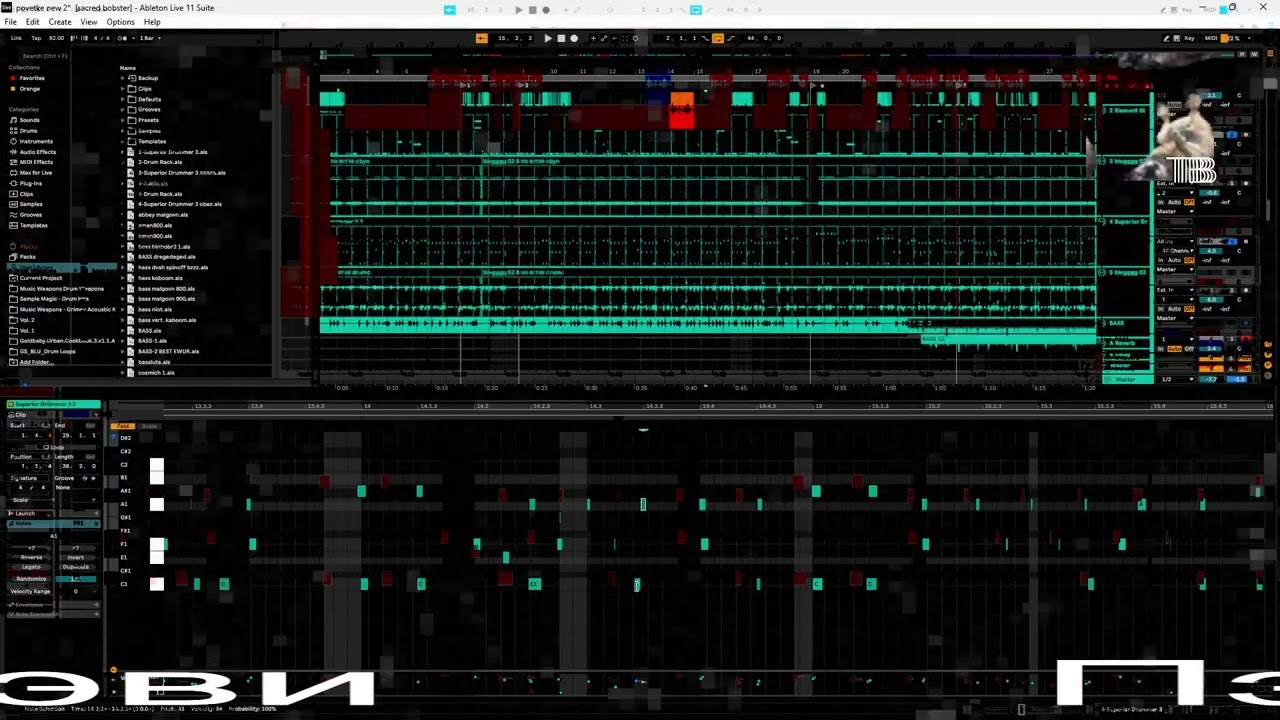Select the Orange collection
1280x720 pixels.
(30, 89)
